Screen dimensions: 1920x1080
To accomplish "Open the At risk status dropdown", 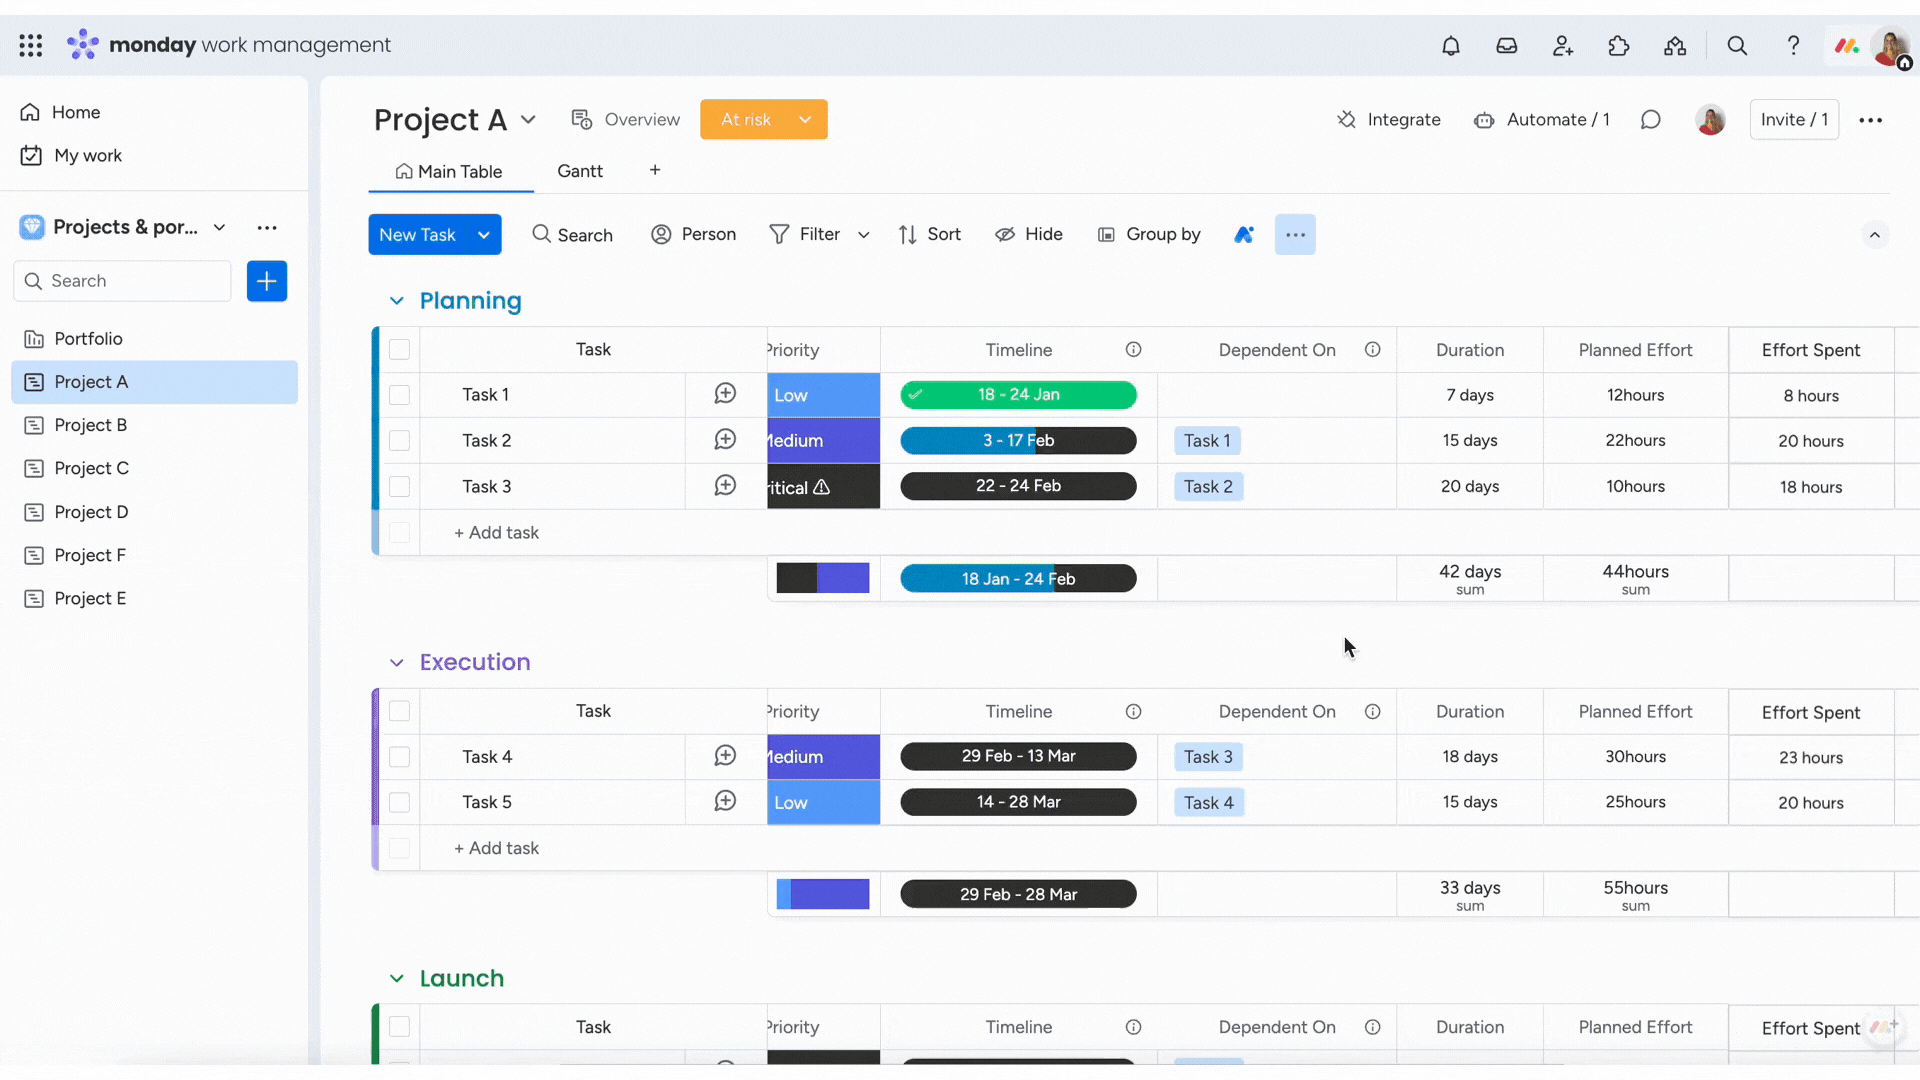I will (x=763, y=119).
